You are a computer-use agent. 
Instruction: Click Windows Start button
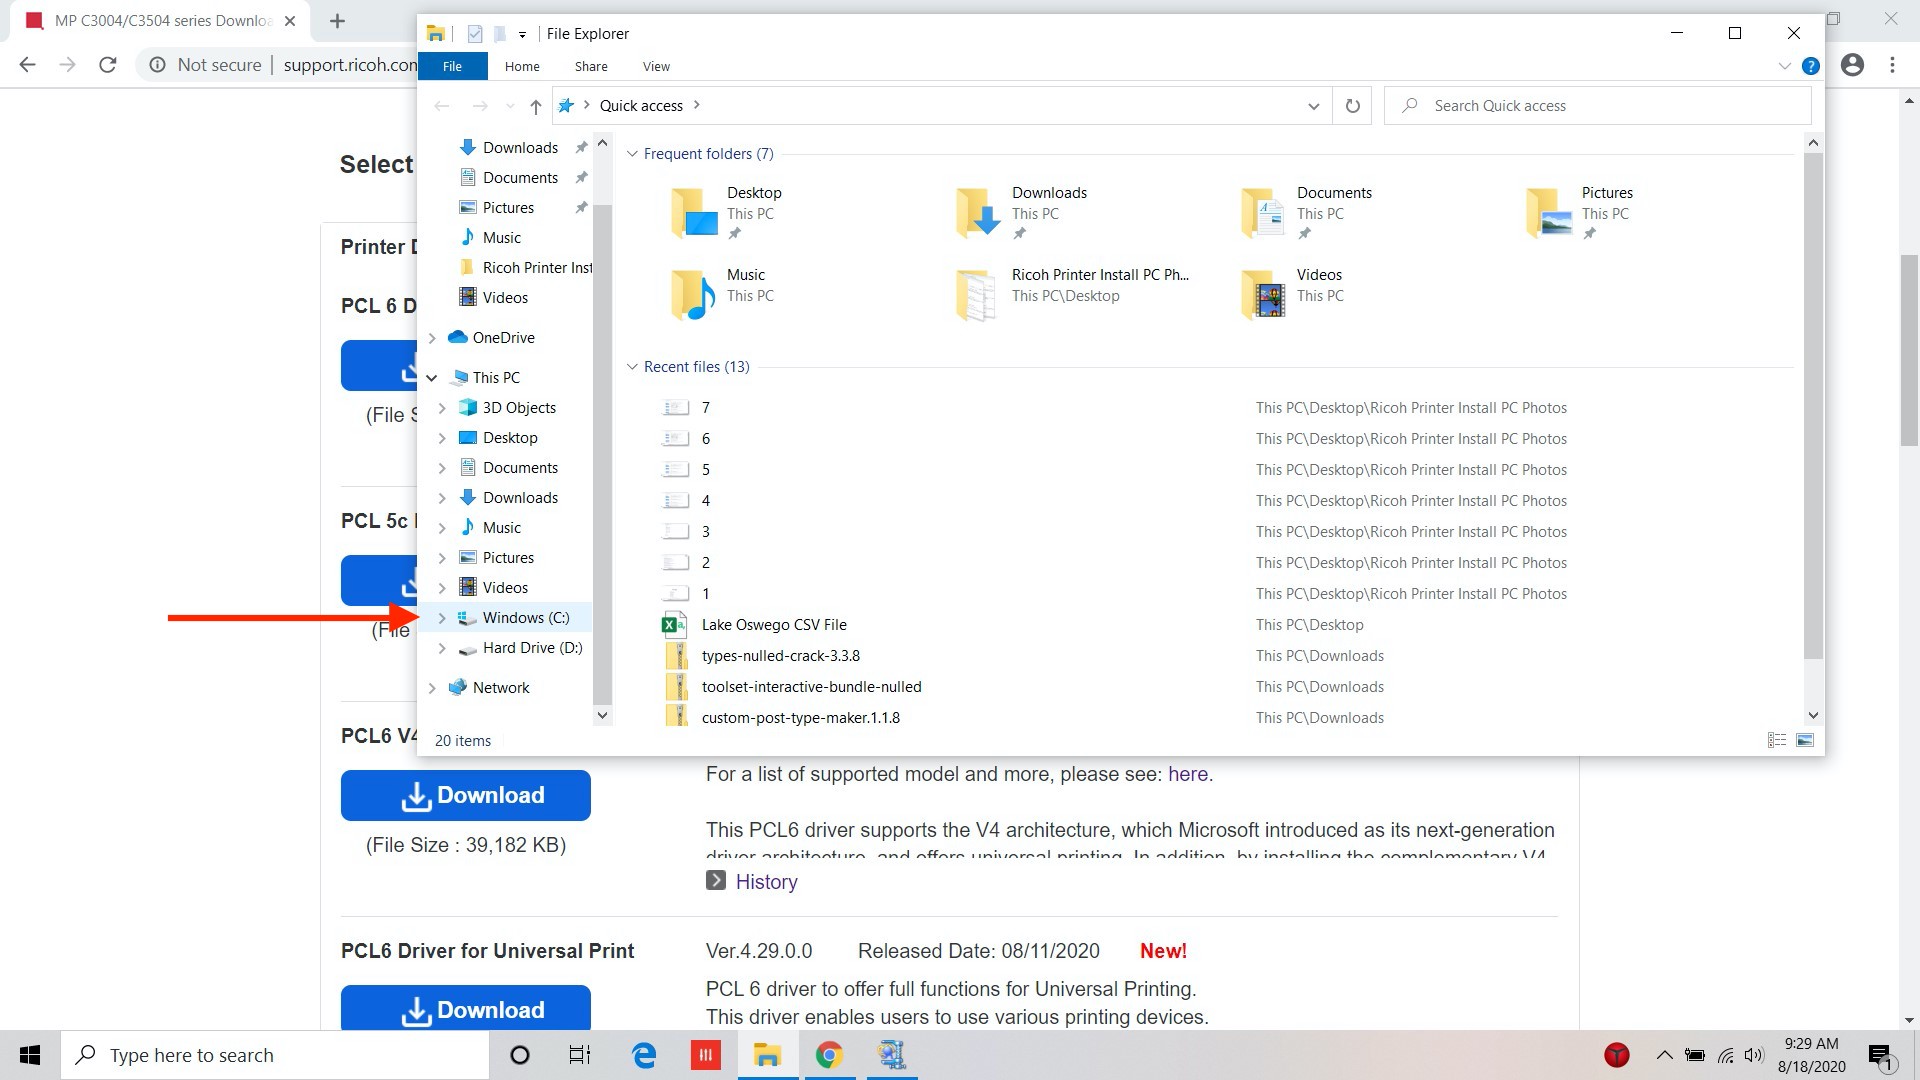point(30,1055)
